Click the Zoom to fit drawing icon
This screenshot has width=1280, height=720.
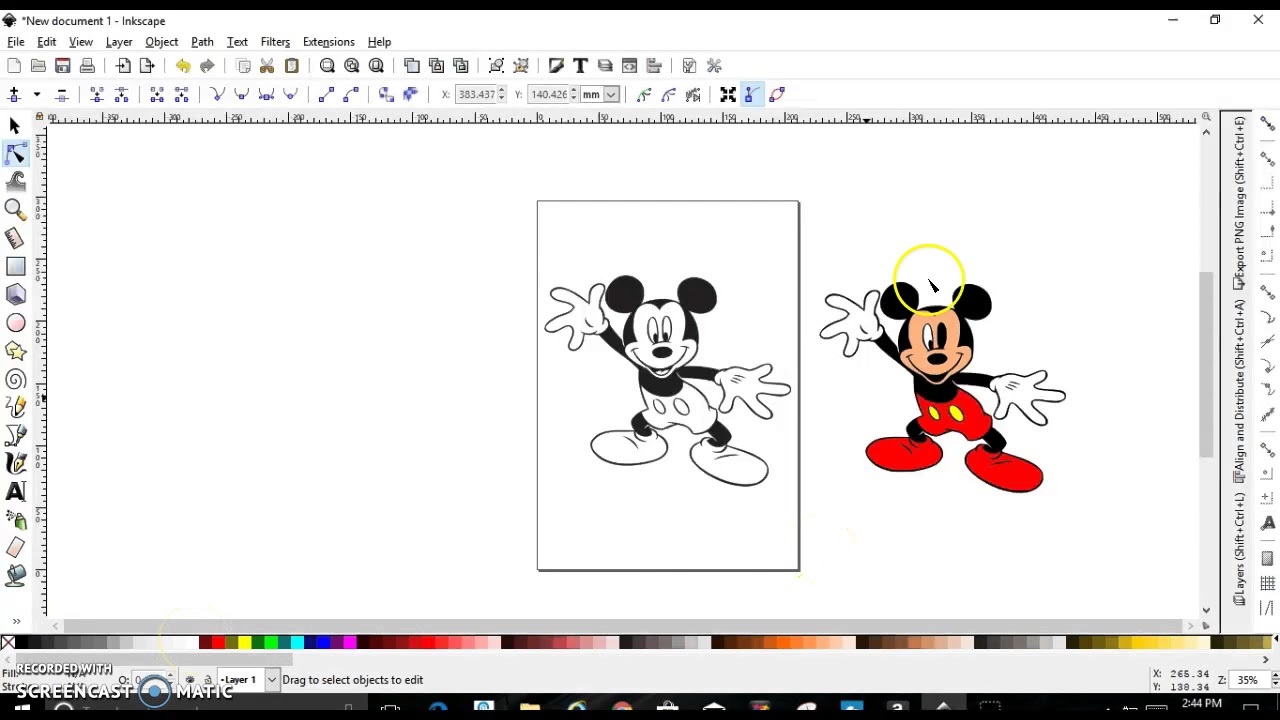coord(352,66)
